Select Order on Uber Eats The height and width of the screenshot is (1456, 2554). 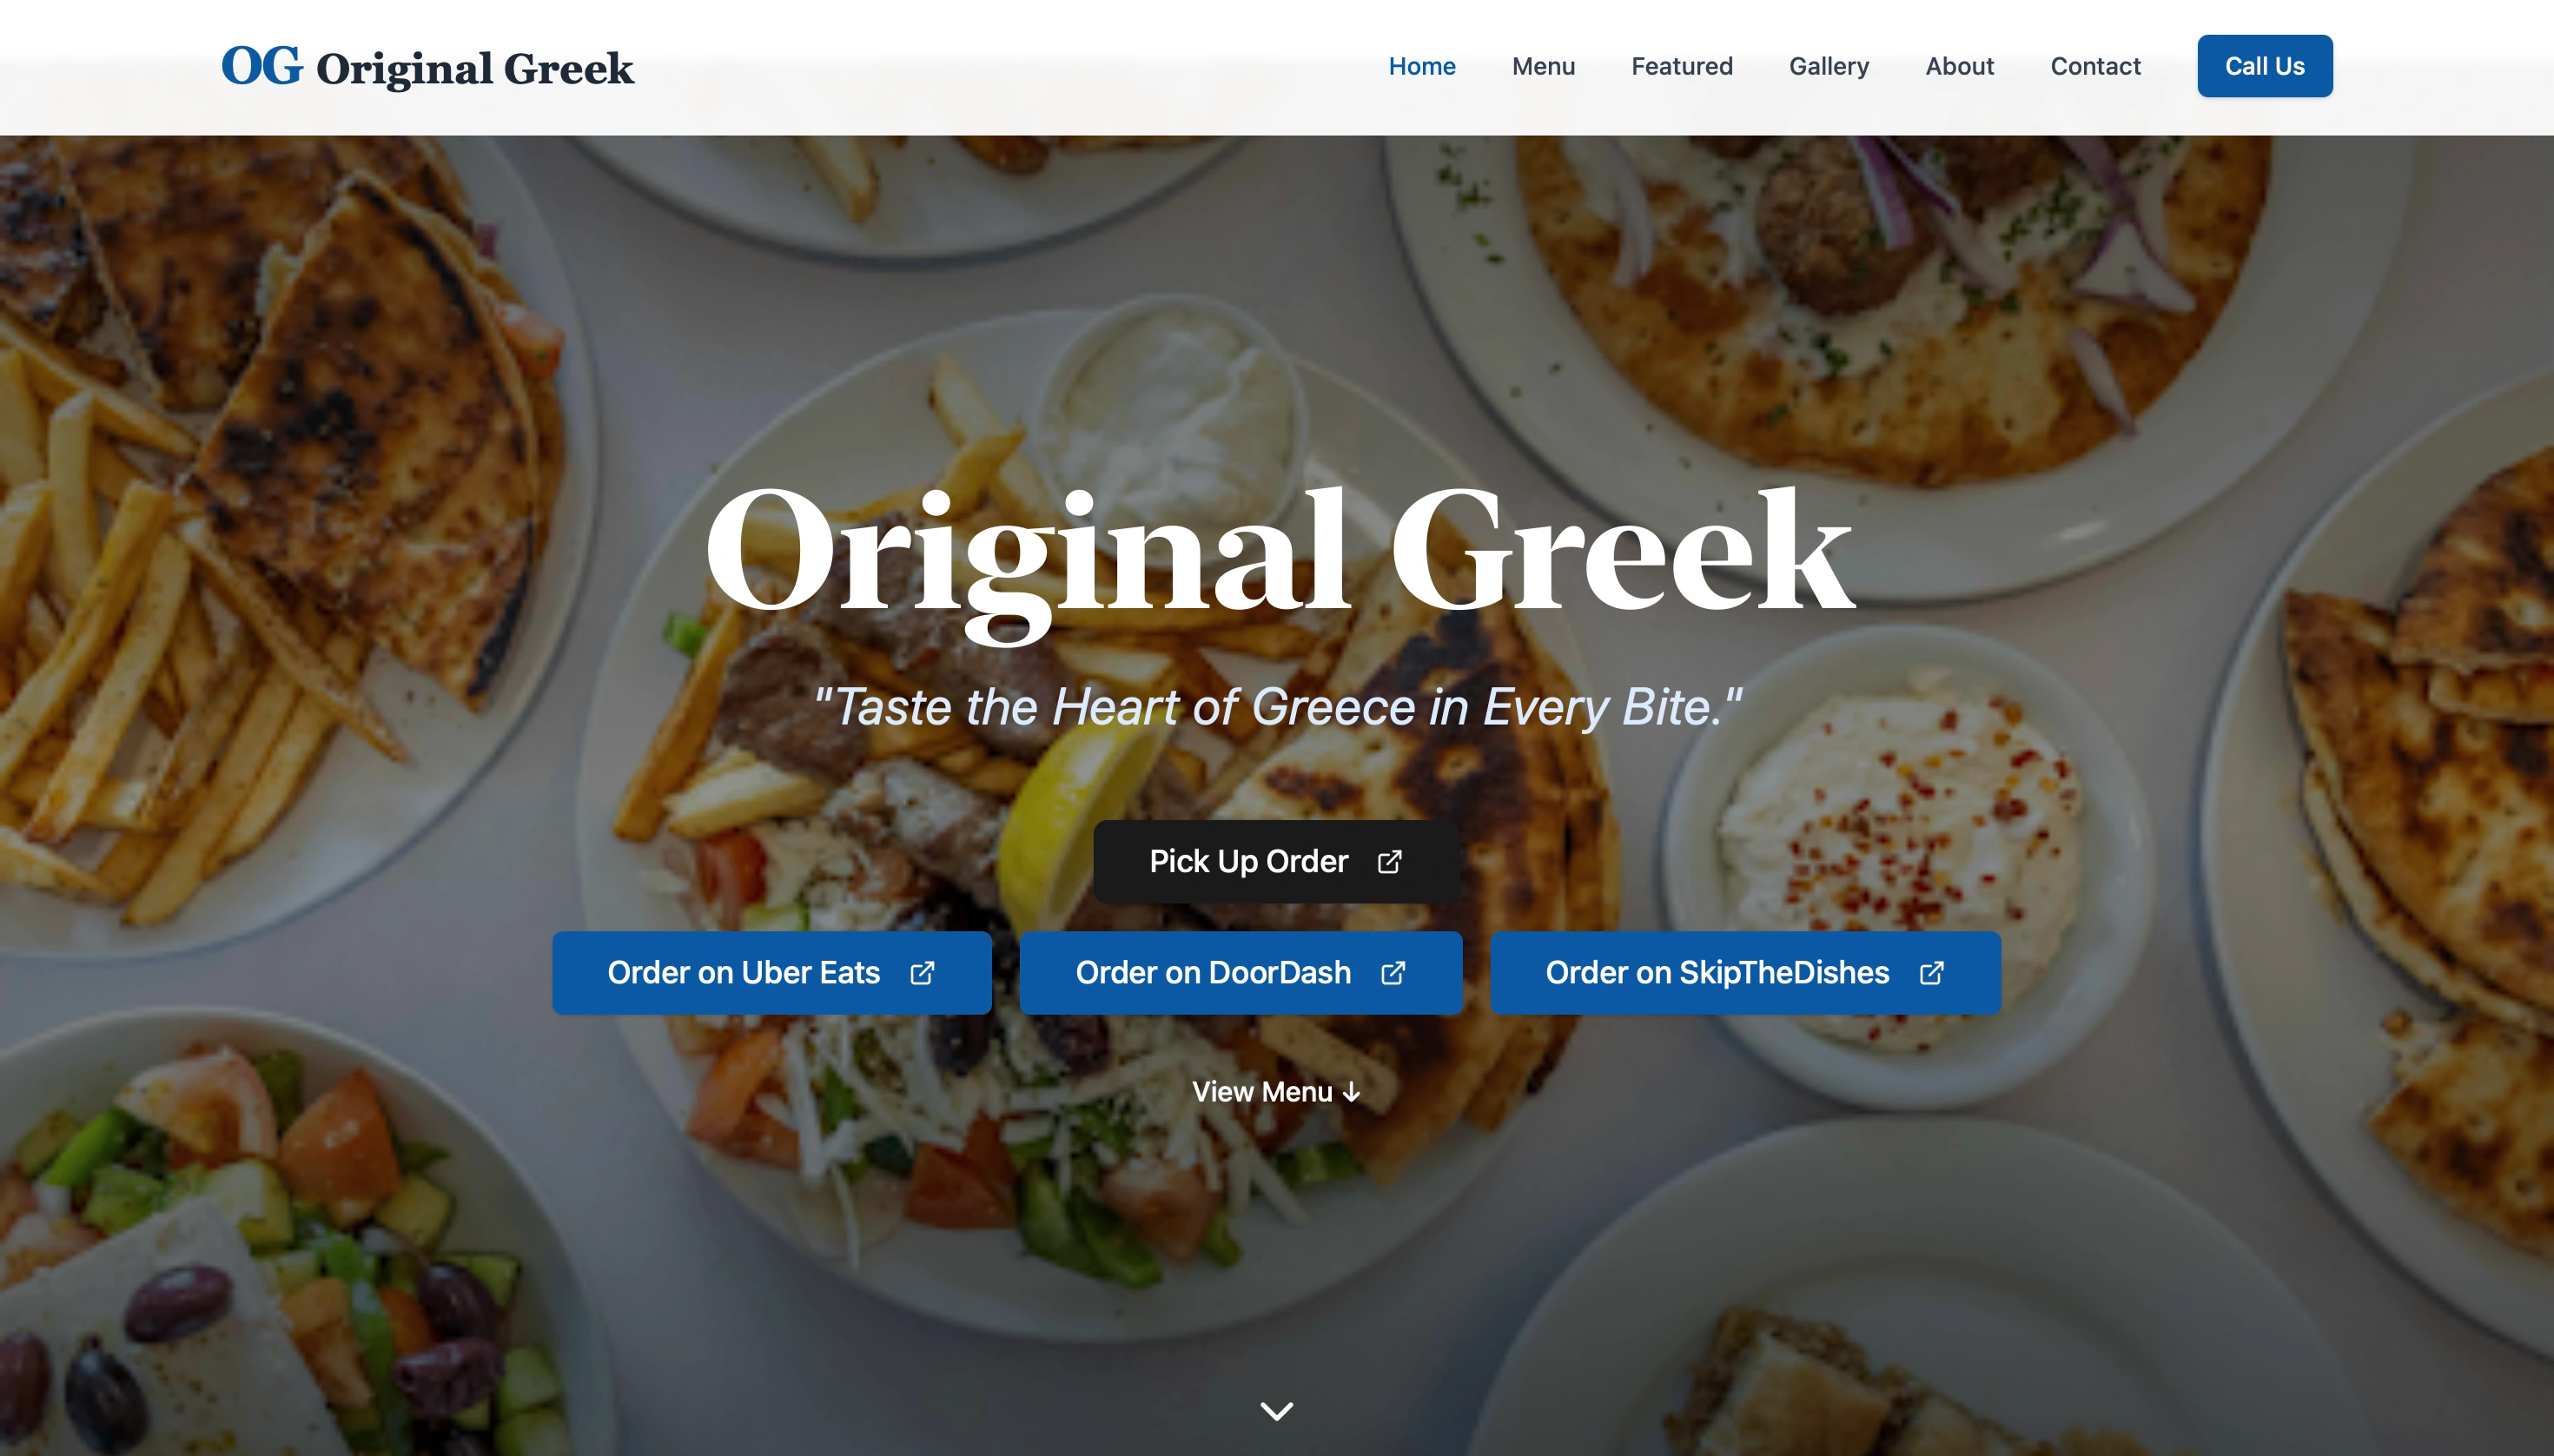(x=772, y=973)
